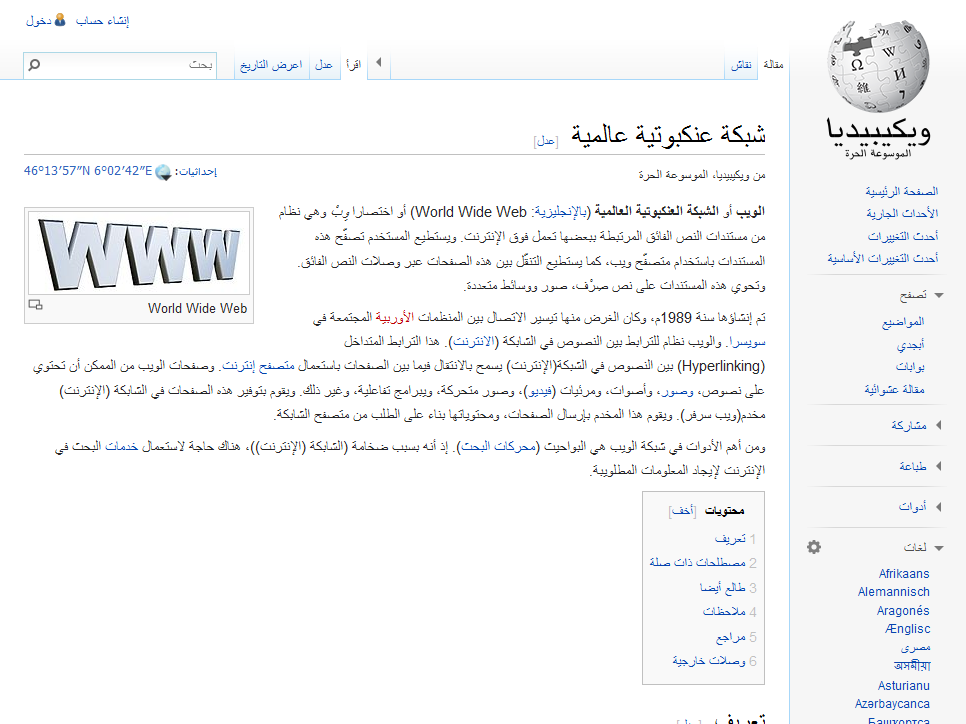Click the Wikipedia globe logo
Image resolution: width=966 pixels, height=724 pixels.
878,67
